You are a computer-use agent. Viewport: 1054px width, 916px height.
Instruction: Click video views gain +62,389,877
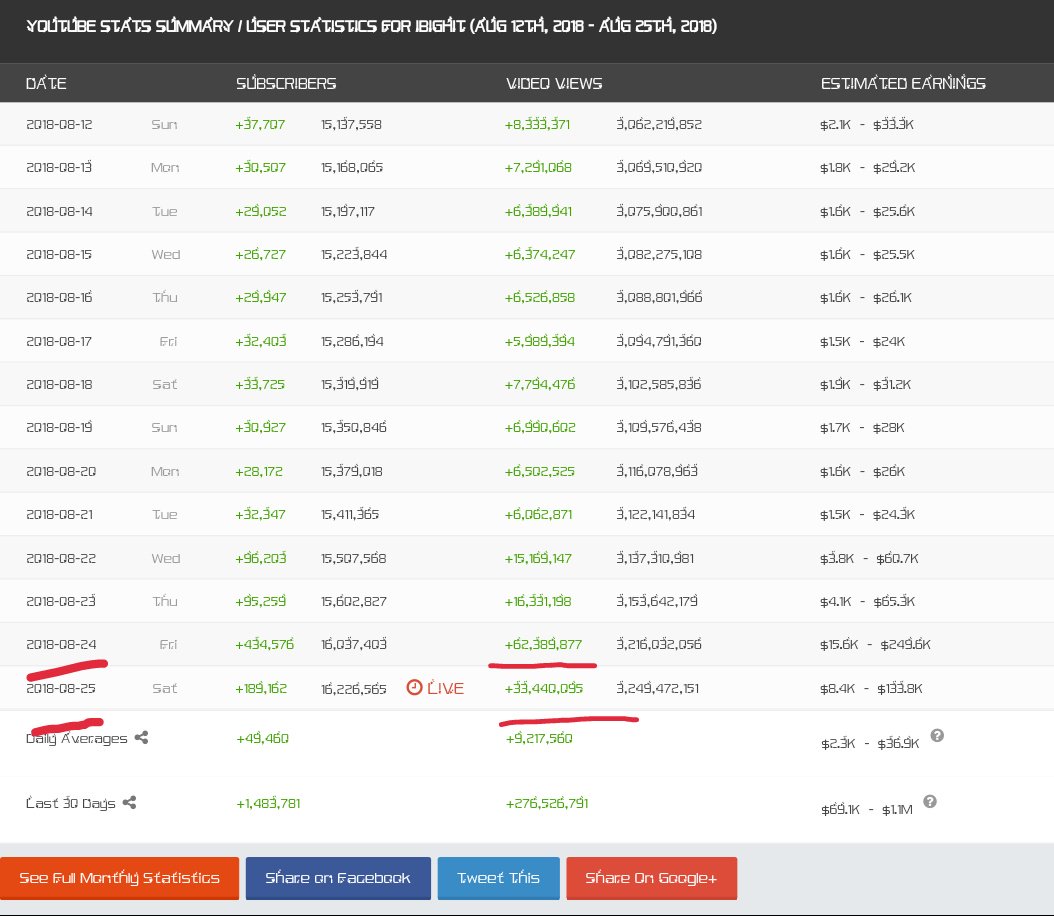[543, 644]
